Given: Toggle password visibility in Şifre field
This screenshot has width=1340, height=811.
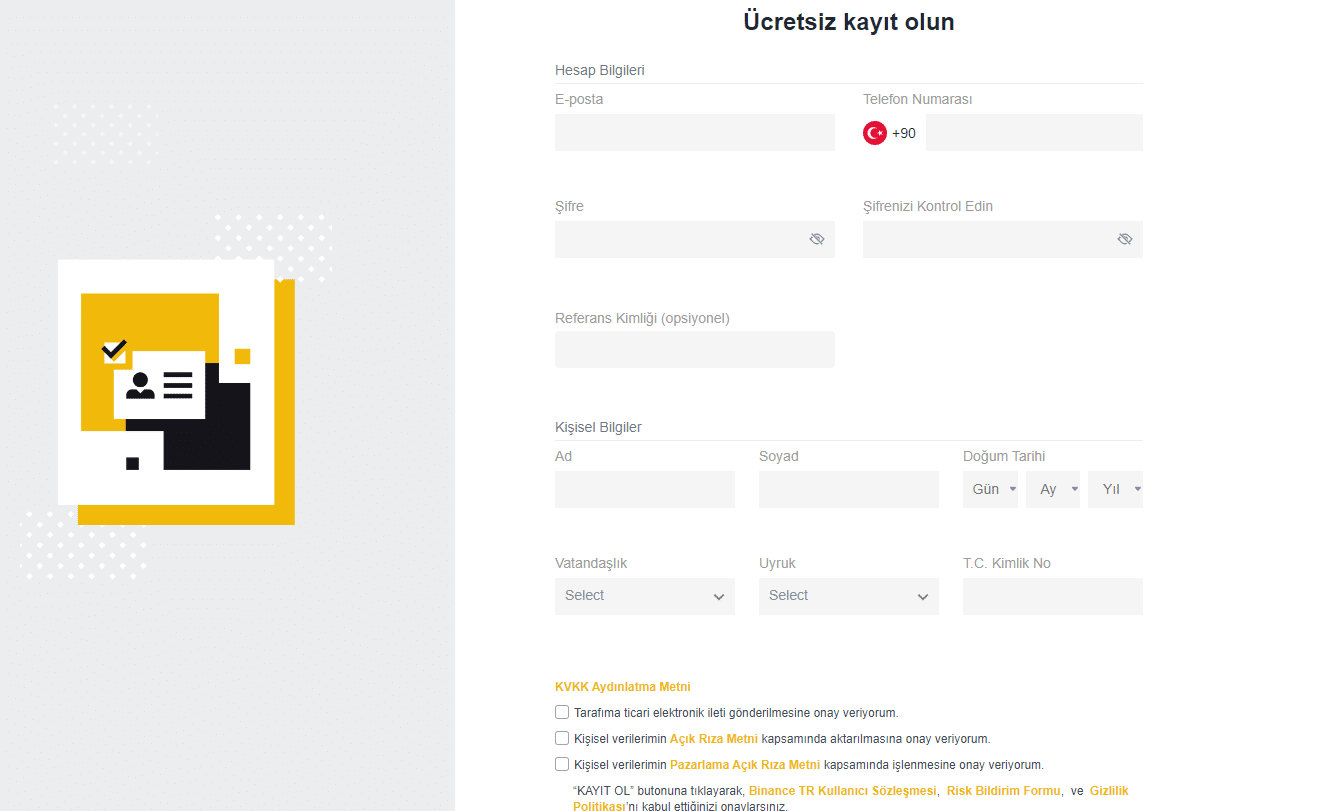Looking at the screenshot, I should 816,239.
